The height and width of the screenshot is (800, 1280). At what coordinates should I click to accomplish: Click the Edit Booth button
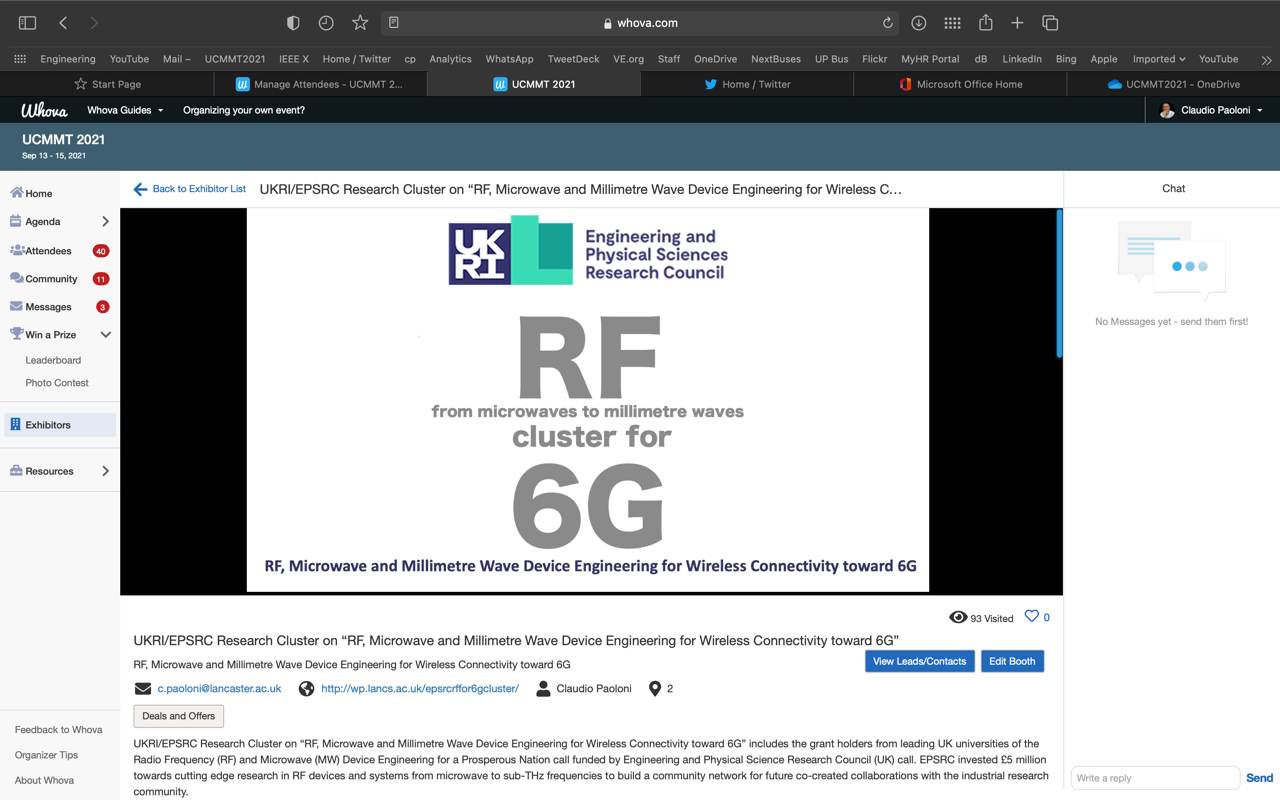1012,661
